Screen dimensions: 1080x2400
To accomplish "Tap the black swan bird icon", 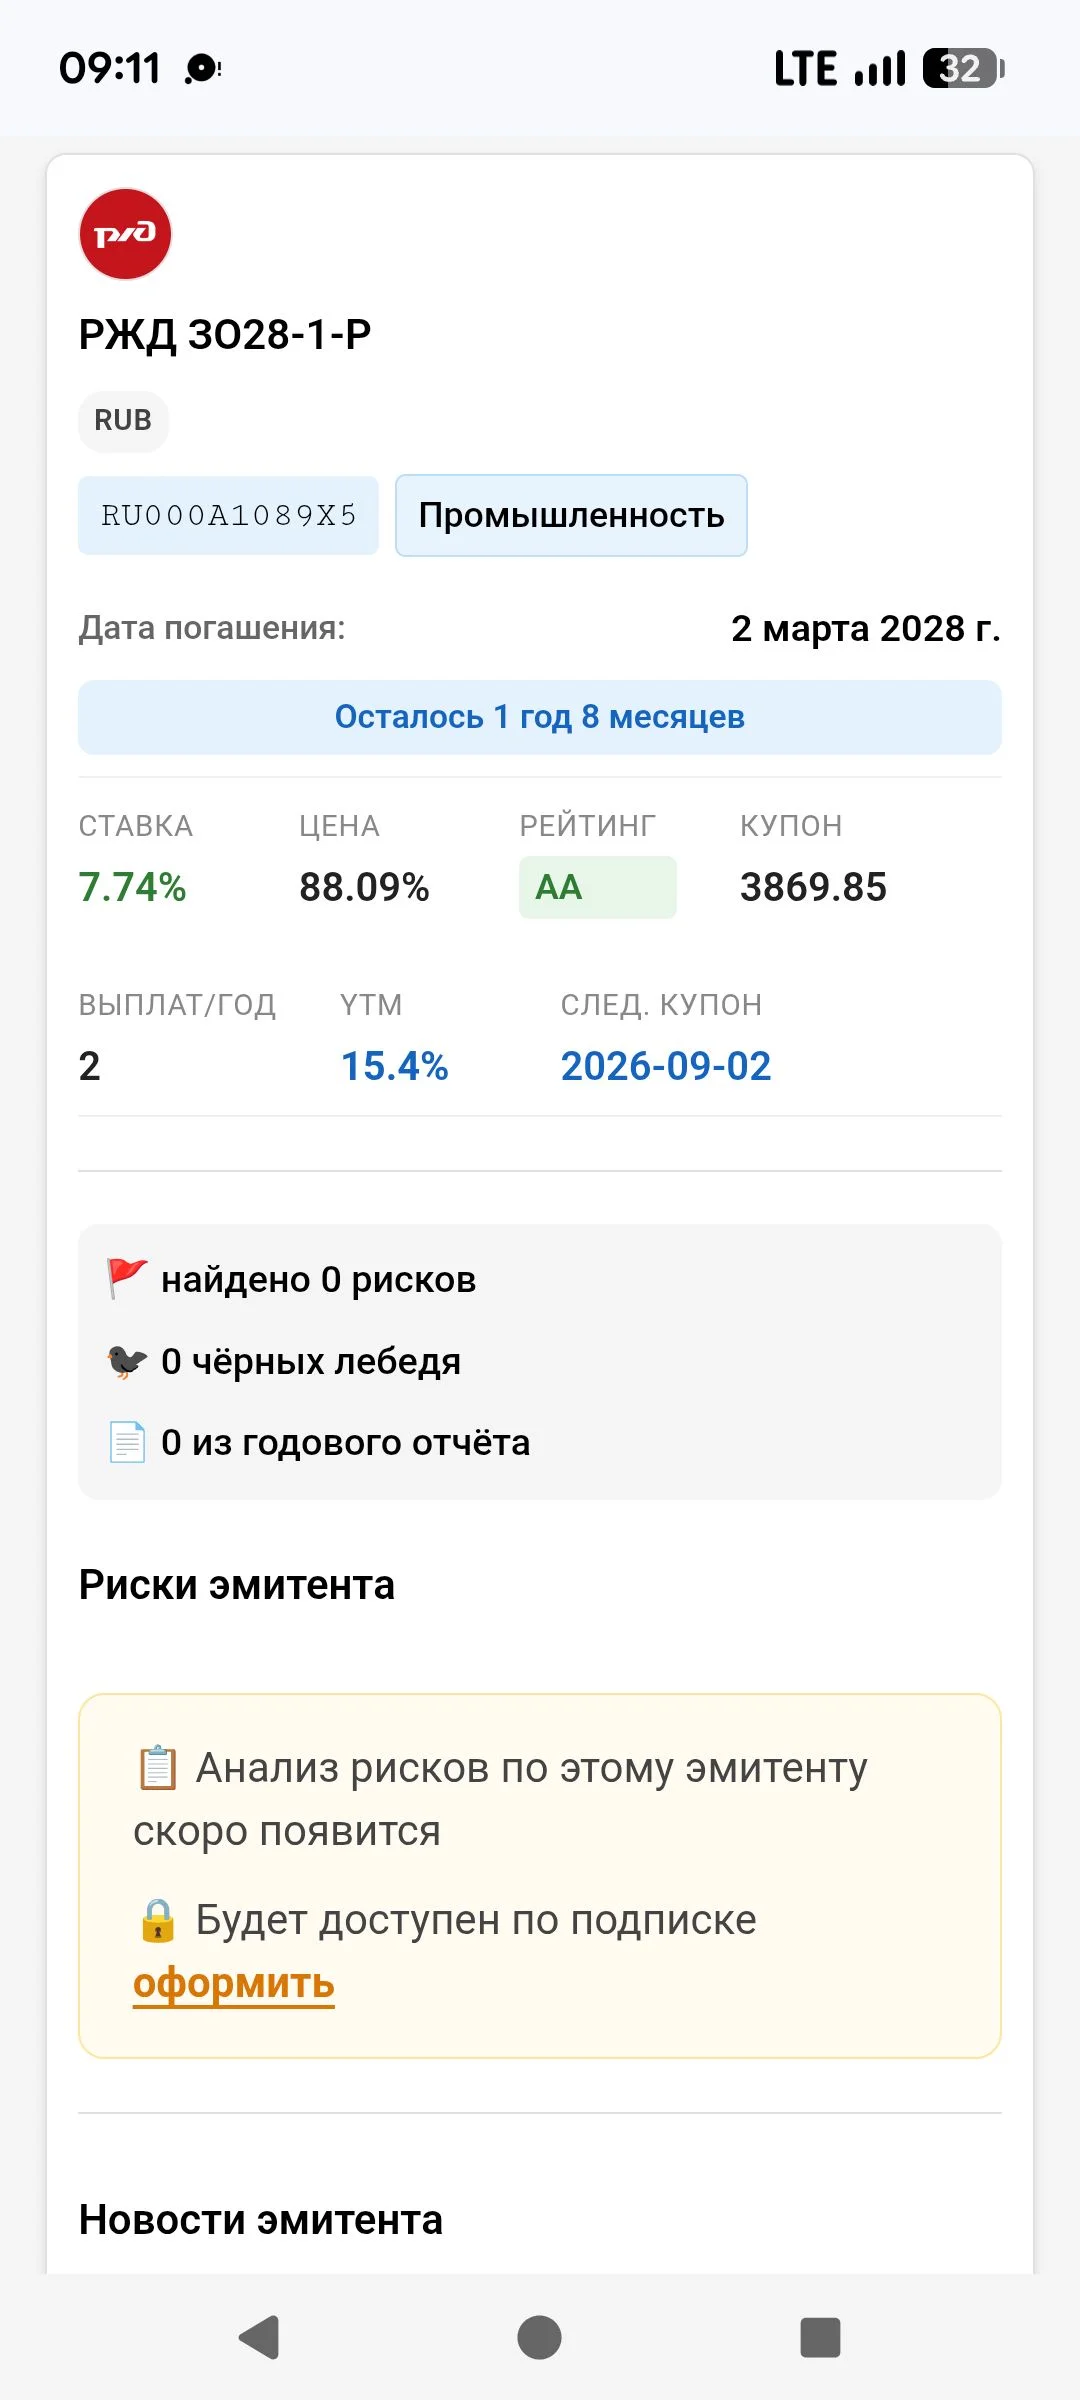I will (x=127, y=1361).
